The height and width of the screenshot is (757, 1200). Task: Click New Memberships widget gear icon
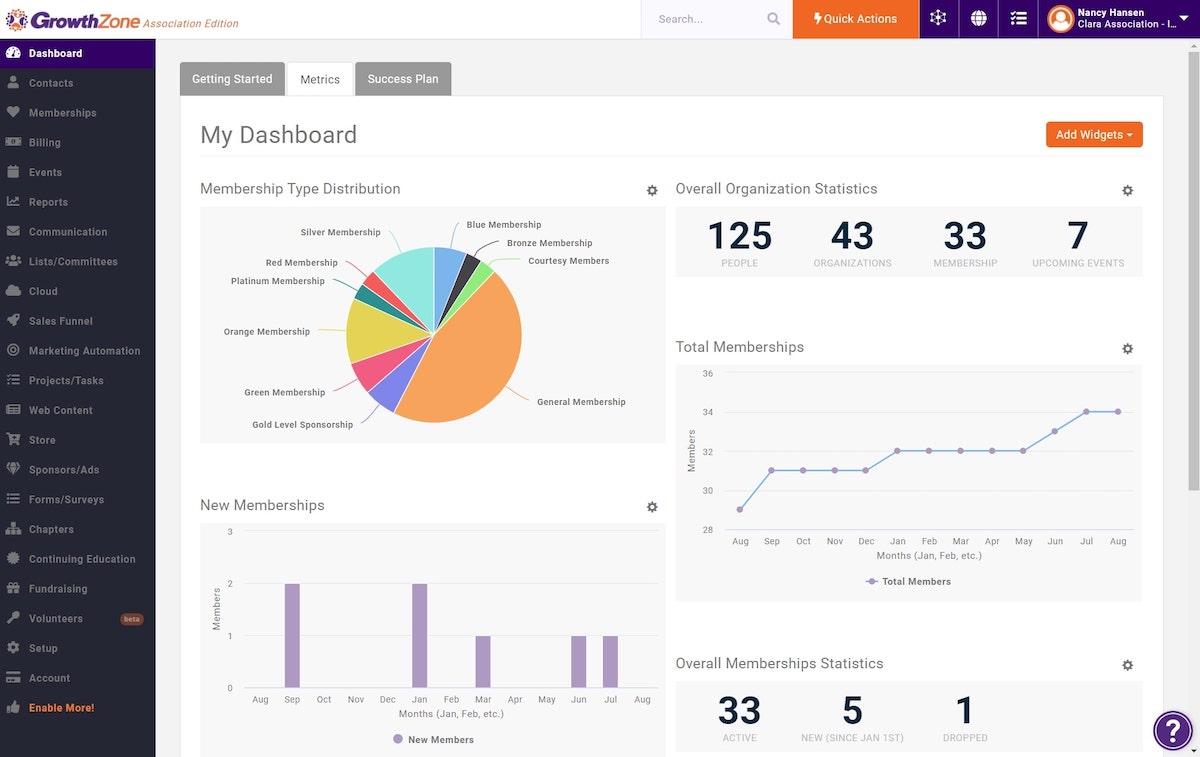[652, 507]
